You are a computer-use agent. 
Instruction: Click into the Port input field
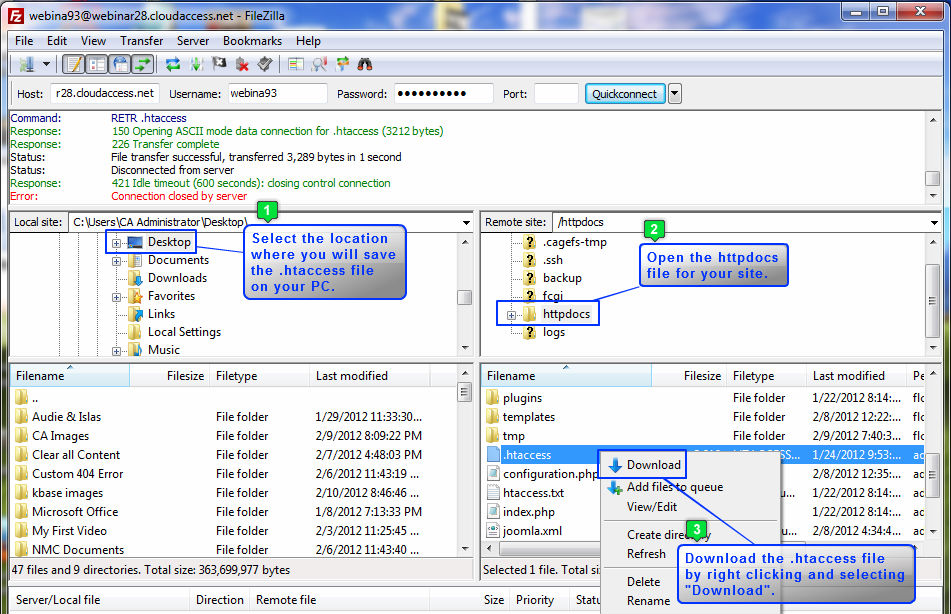point(556,93)
